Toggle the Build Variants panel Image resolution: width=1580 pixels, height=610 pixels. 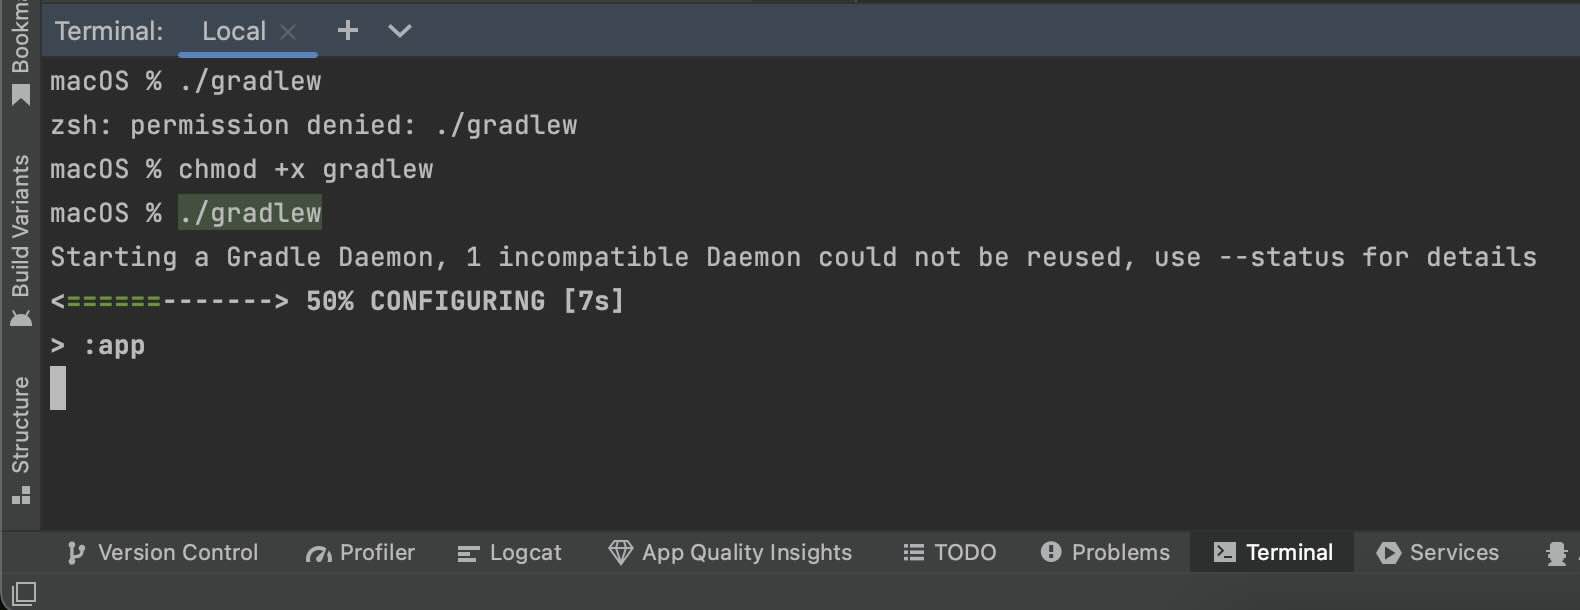coord(20,240)
